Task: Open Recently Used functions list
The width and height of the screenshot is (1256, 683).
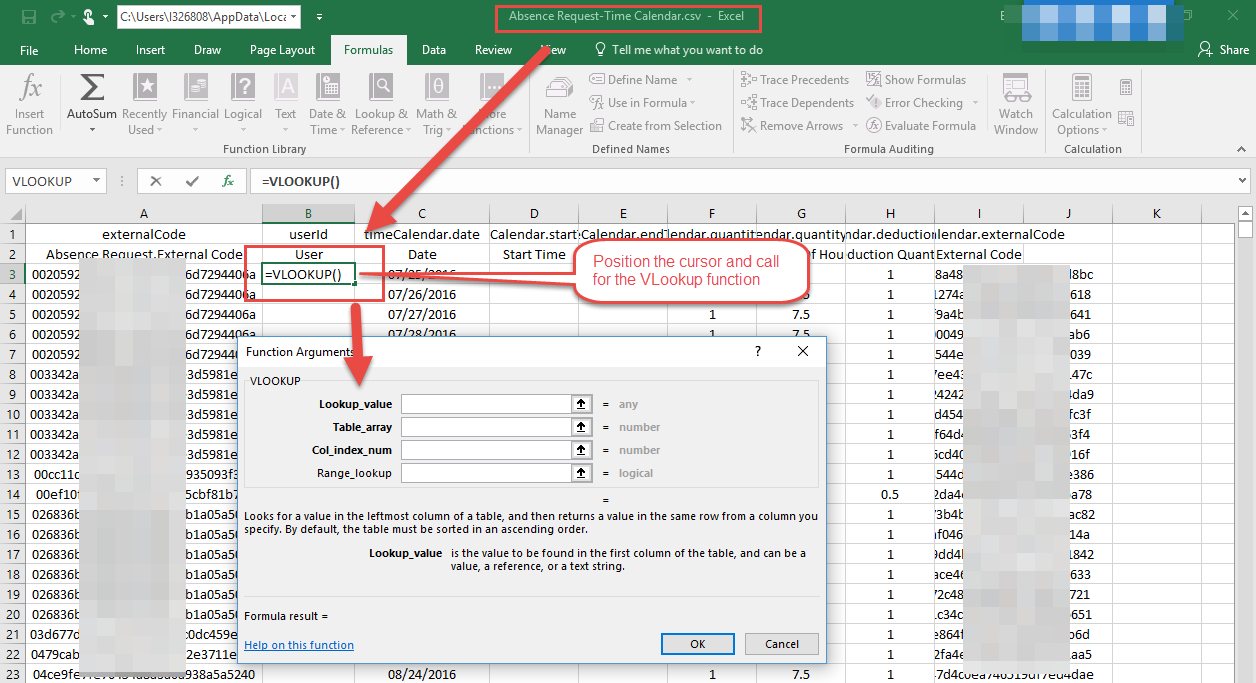Action: pos(145,105)
